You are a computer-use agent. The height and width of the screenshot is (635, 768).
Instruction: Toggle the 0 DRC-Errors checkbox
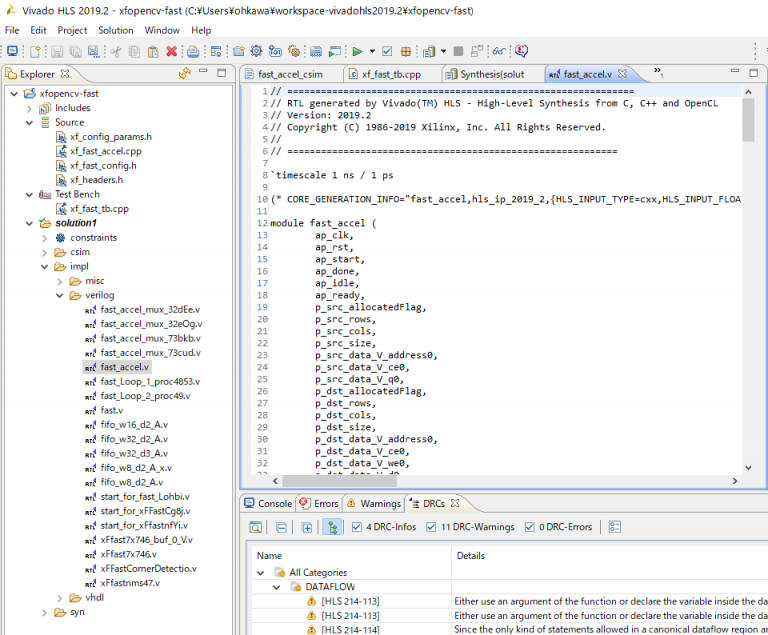click(528, 527)
